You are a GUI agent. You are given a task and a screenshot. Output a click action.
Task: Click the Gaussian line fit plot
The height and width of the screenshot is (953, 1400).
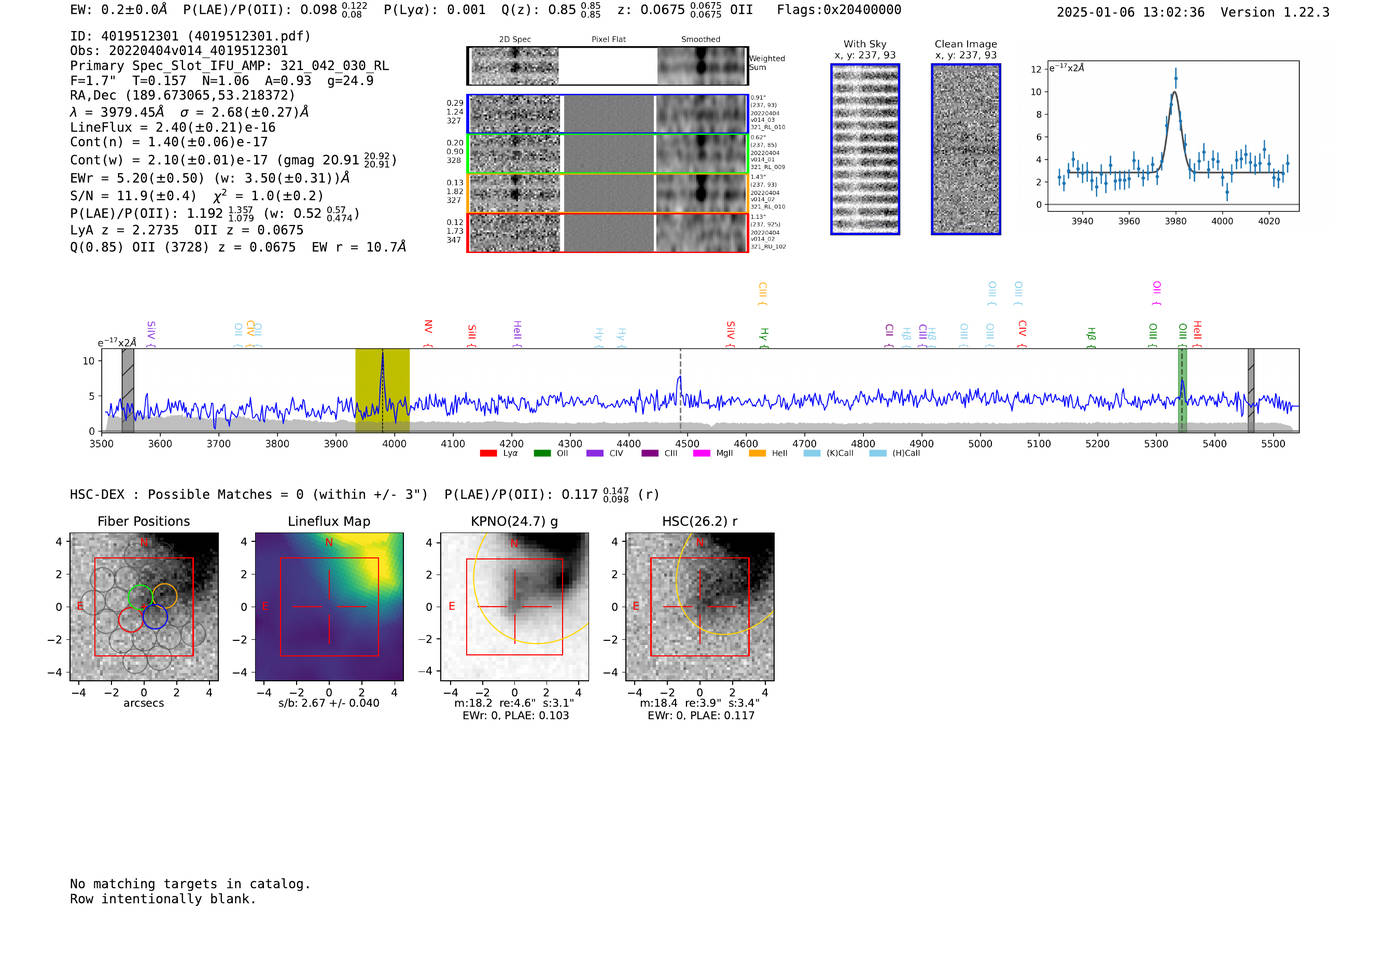point(1173,136)
